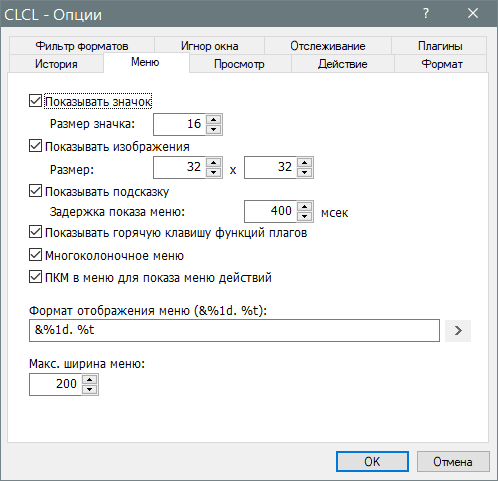Decrease image height with down arrow
Image resolution: width=498 pixels, height=481 pixels.
click(x=304, y=172)
